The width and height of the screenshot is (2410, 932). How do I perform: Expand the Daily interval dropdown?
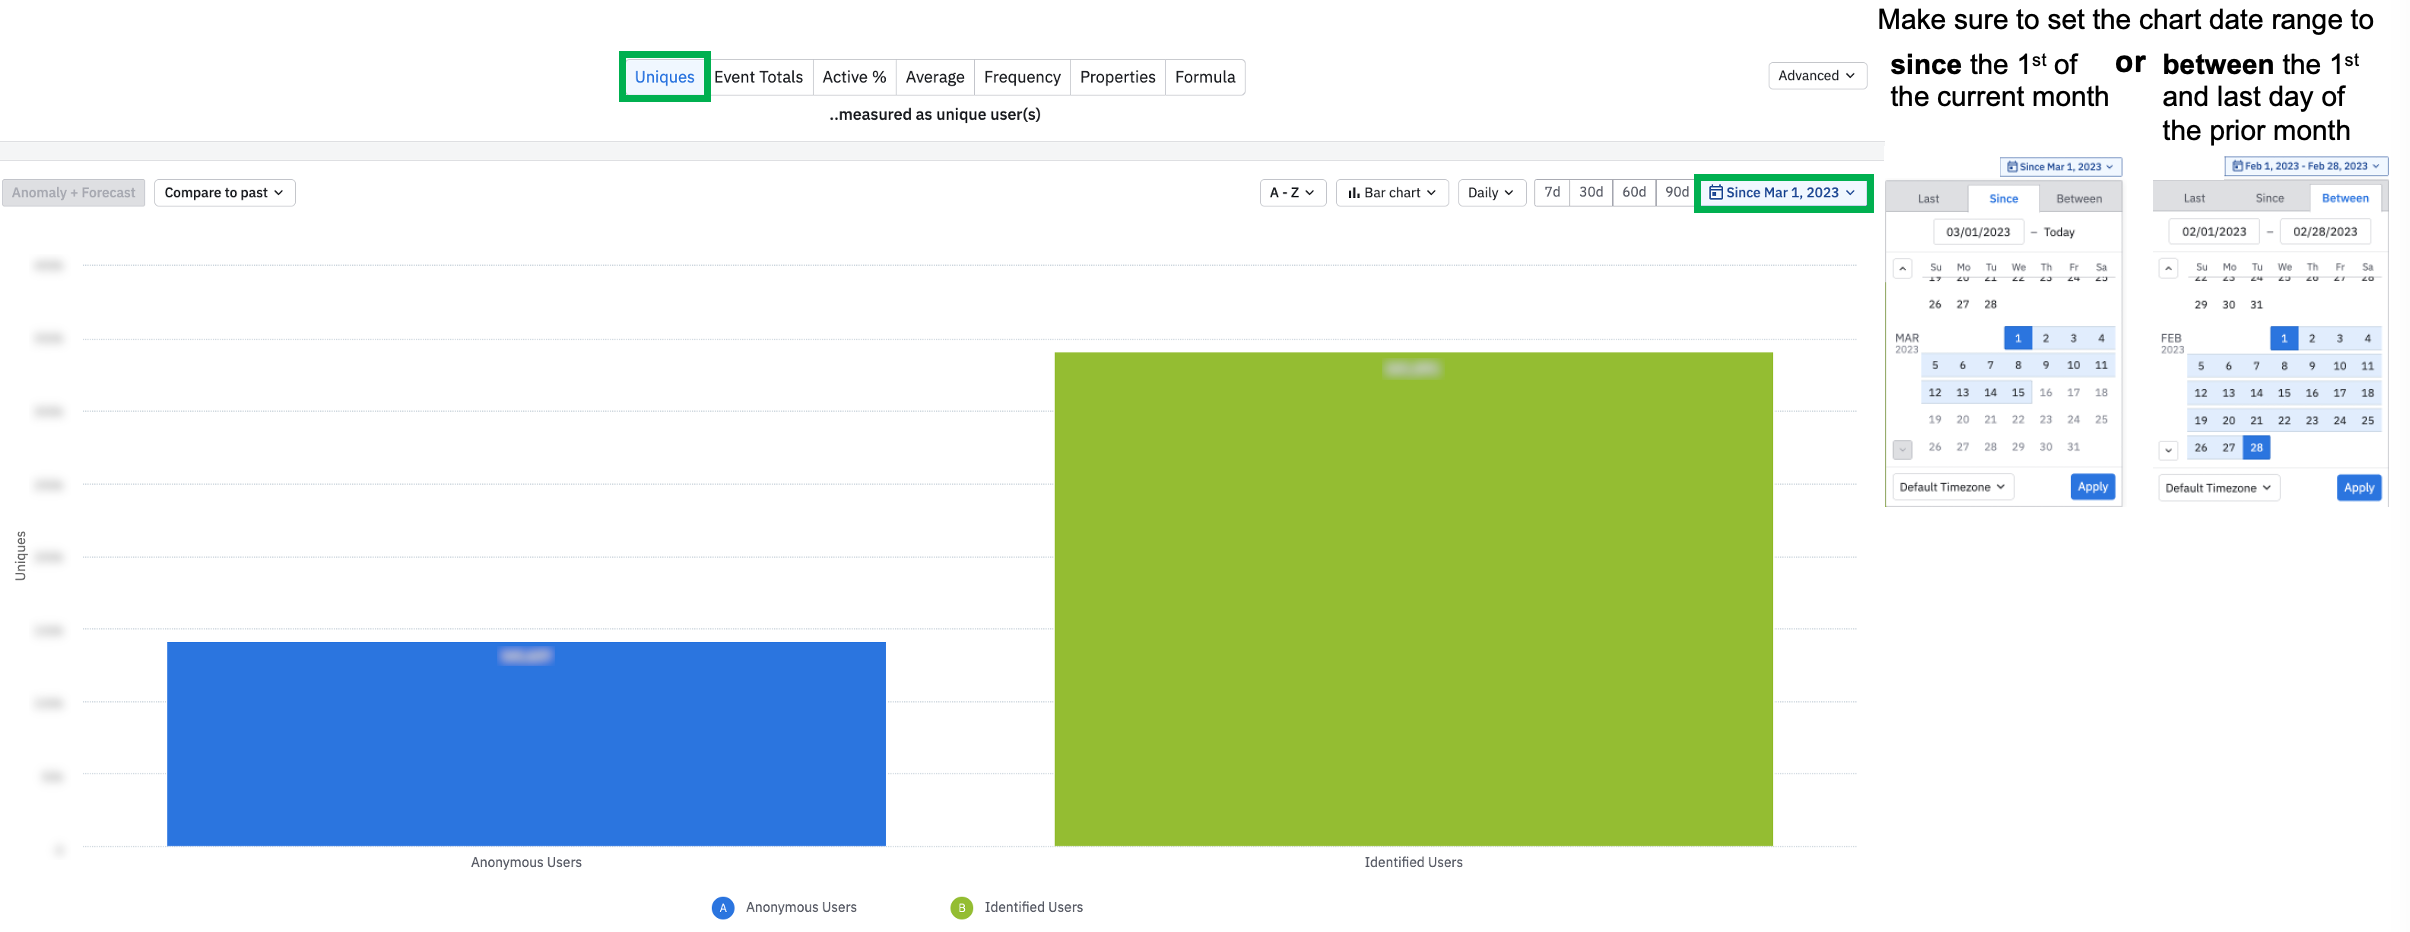pos(1491,193)
